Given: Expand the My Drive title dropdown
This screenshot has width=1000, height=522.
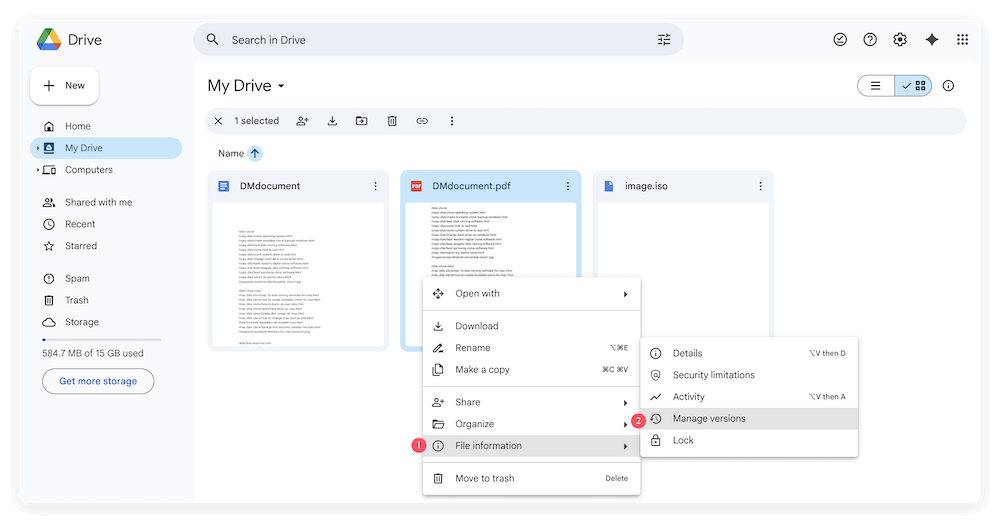Looking at the screenshot, I should pyautogui.click(x=282, y=87).
